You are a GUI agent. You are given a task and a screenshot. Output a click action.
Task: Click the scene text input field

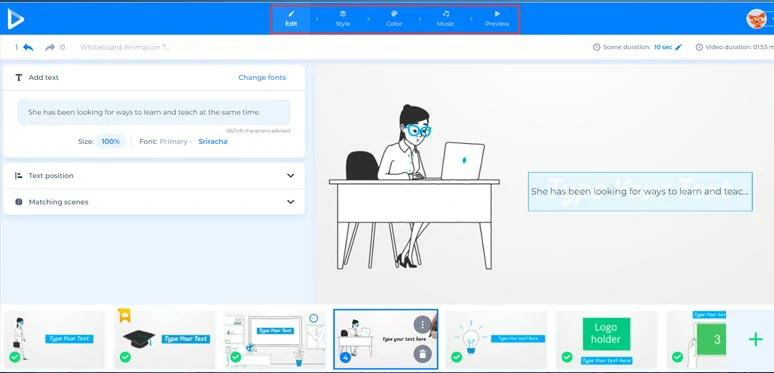154,112
